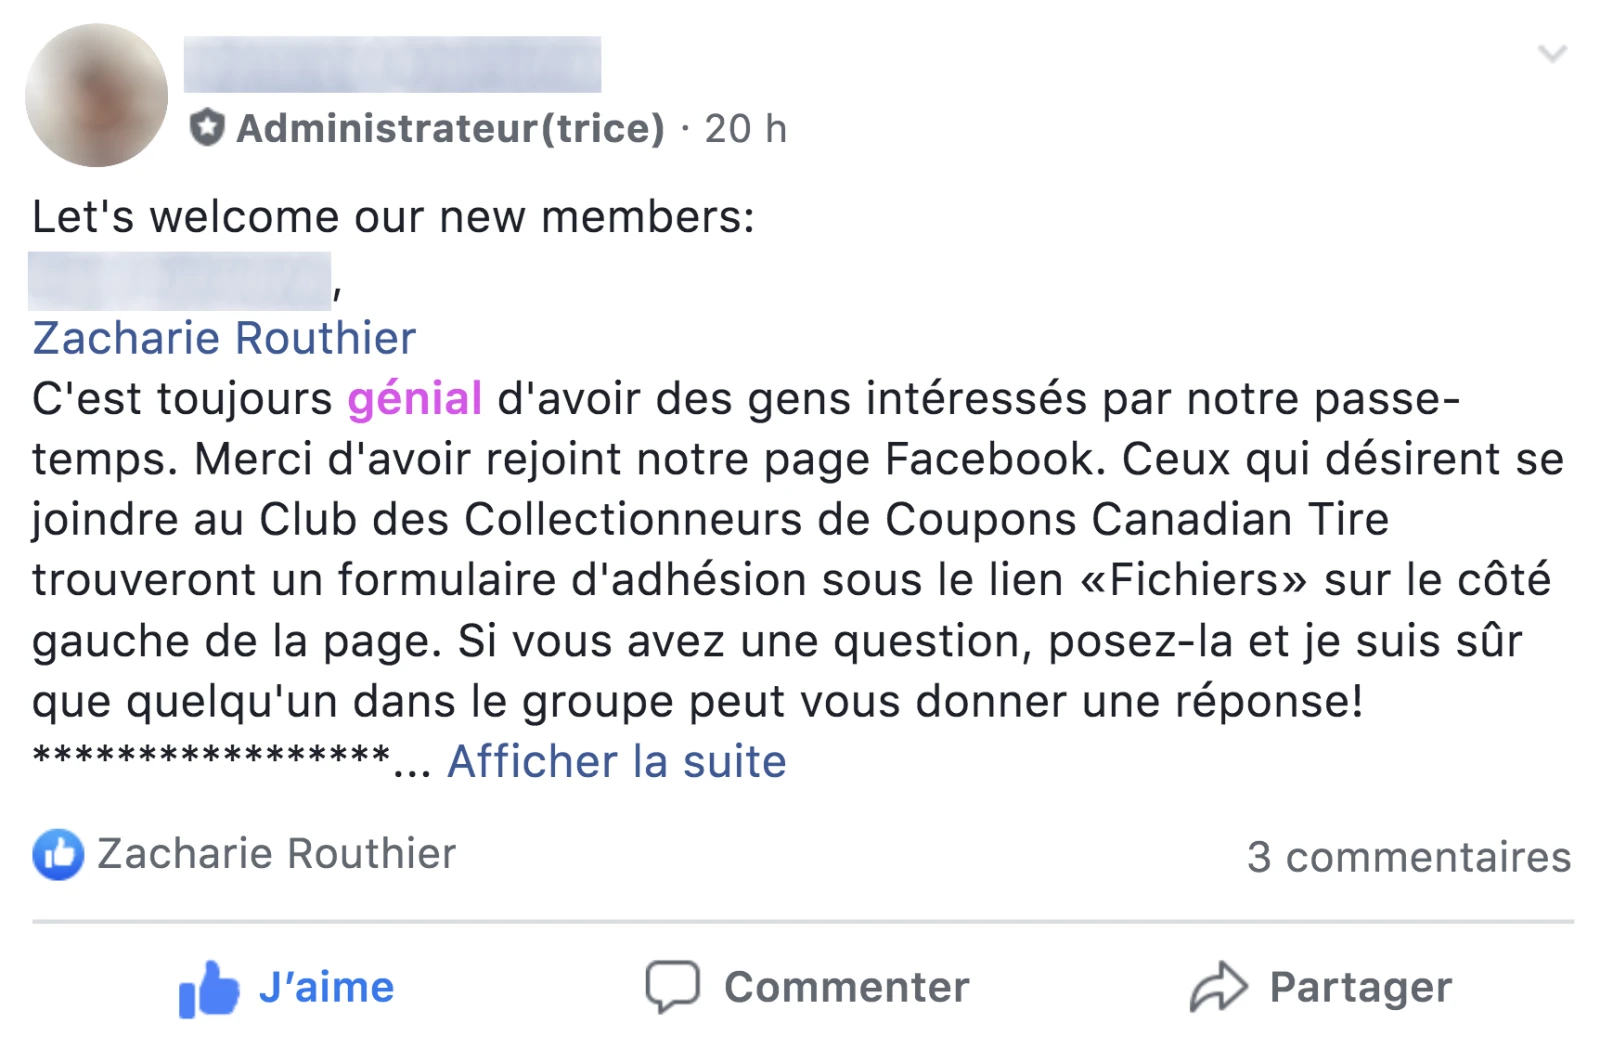Click the "Let's welcome our new members" text

pyautogui.click(x=393, y=217)
